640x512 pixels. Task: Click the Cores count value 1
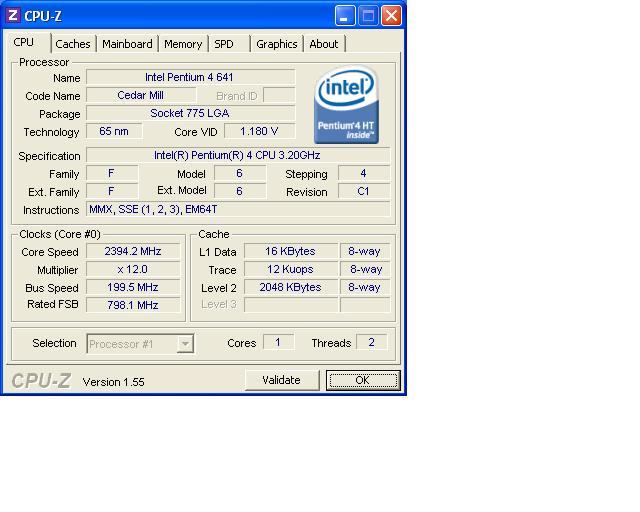[278, 342]
